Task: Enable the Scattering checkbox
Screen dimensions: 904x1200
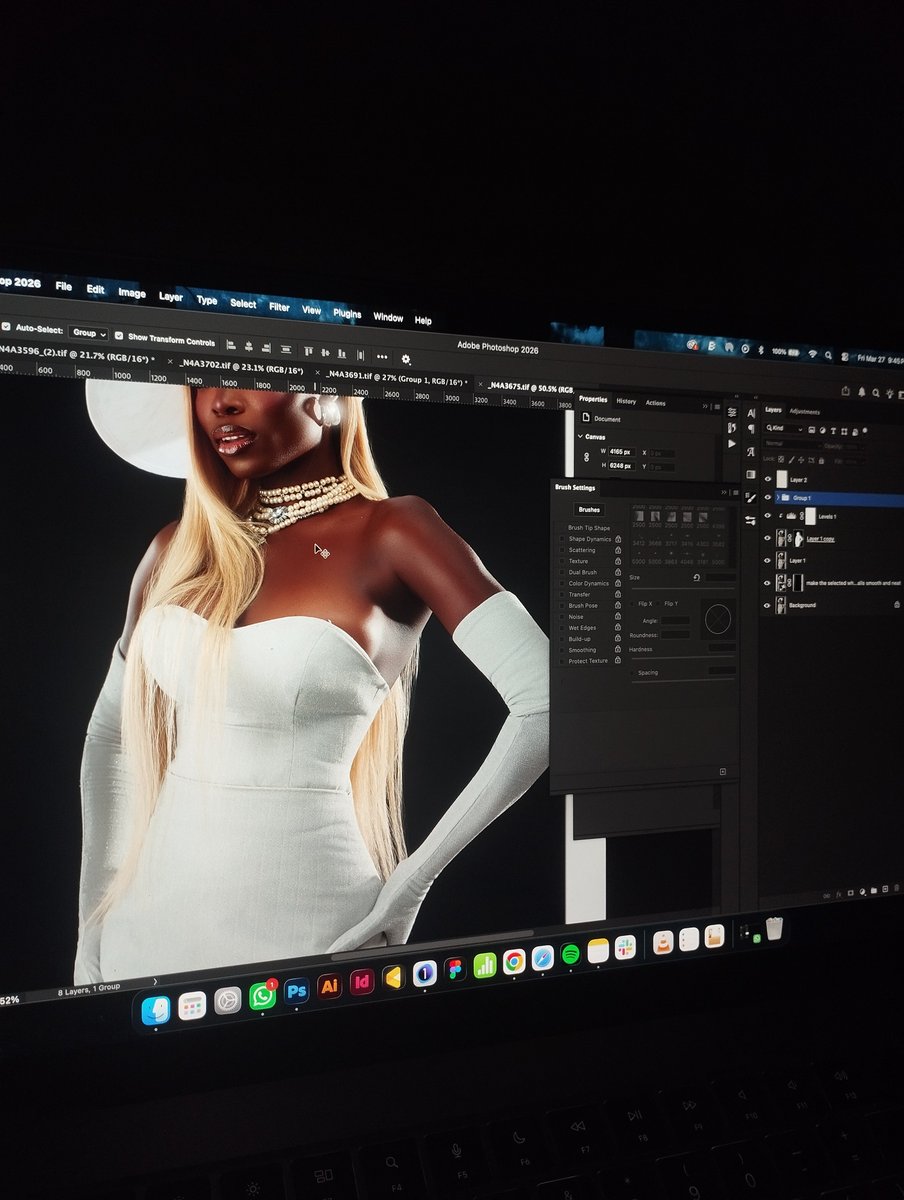Action: pyautogui.click(x=561, y=549)
